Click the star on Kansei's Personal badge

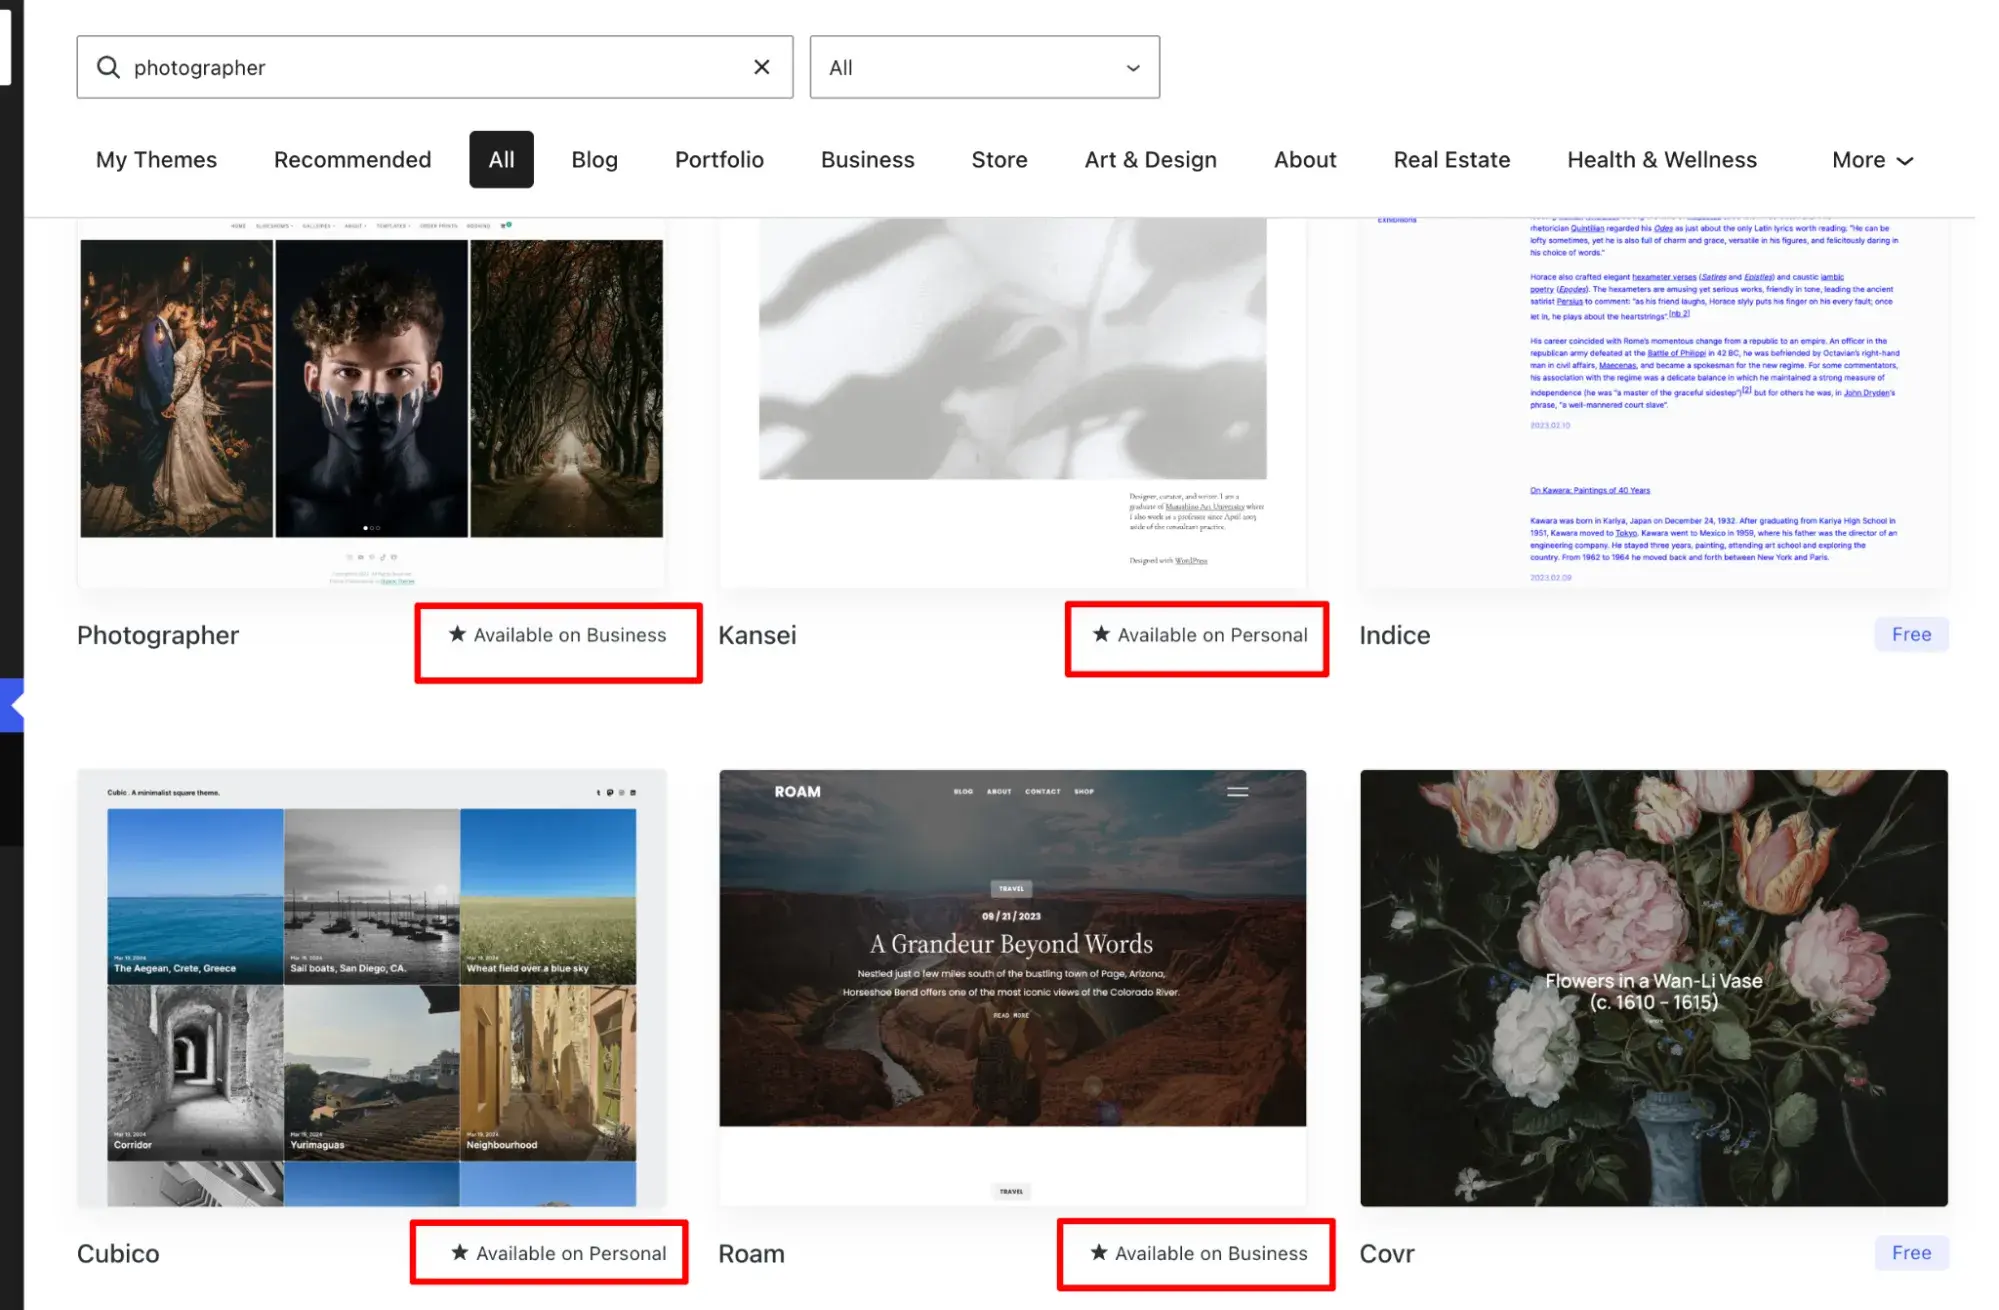1100,634
